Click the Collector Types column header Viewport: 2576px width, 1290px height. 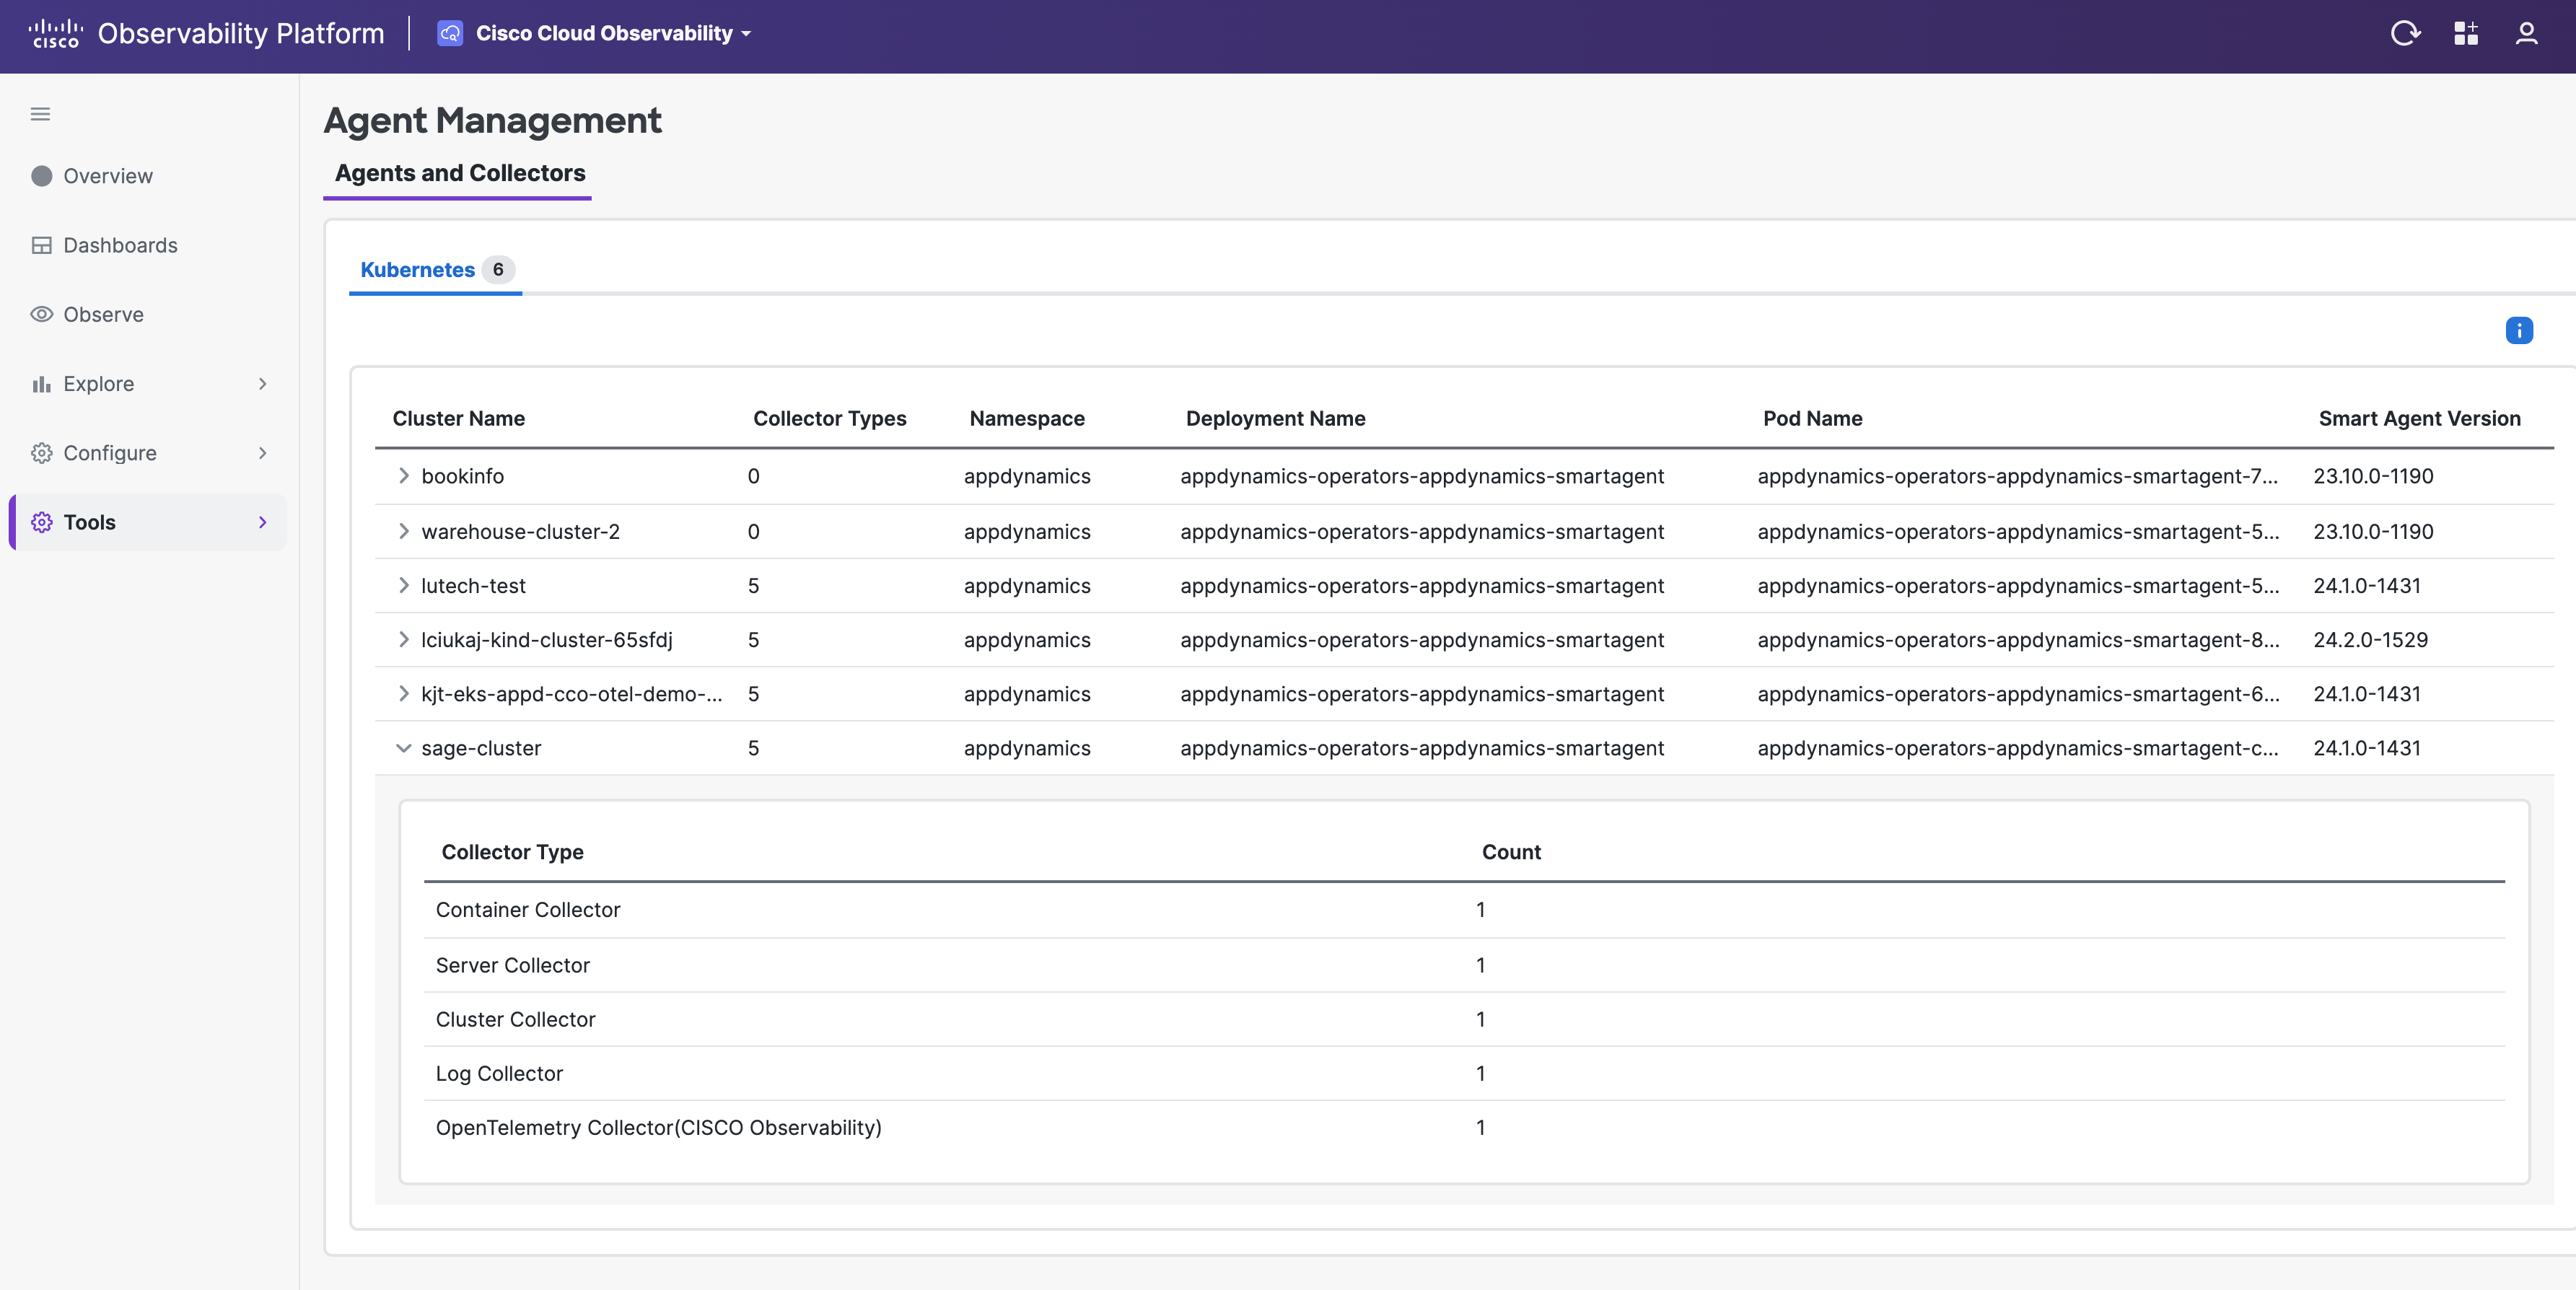830,419
